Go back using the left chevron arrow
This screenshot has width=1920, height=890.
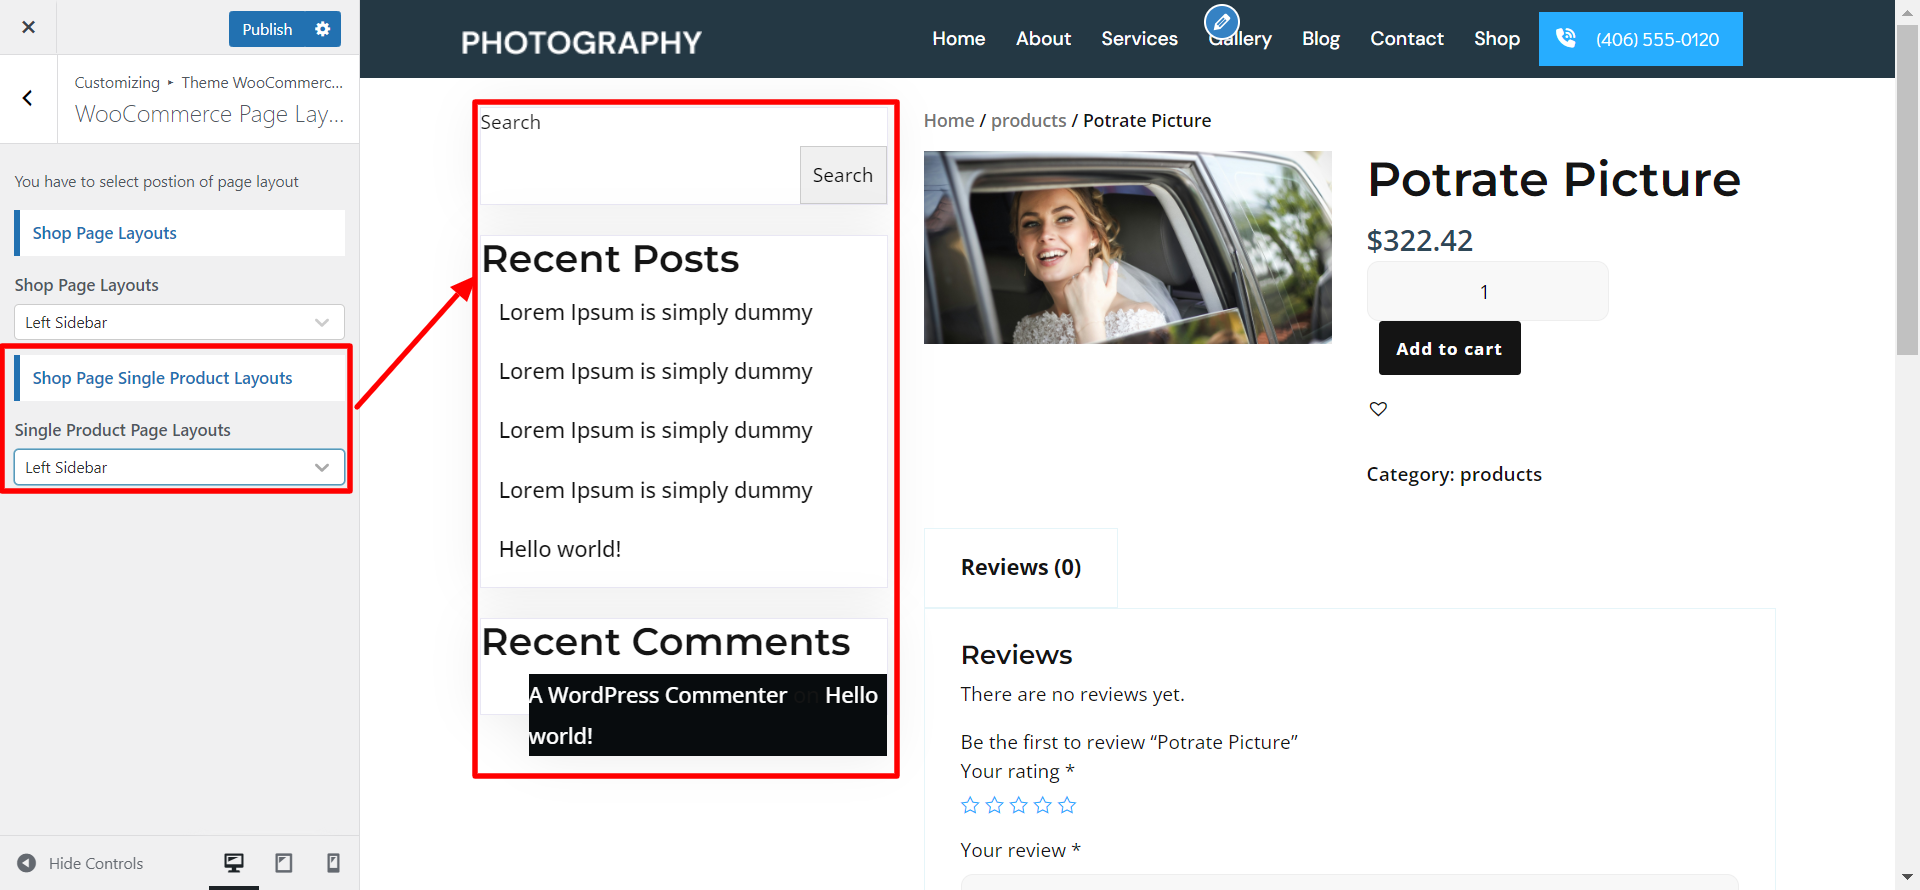click(28, 98)
